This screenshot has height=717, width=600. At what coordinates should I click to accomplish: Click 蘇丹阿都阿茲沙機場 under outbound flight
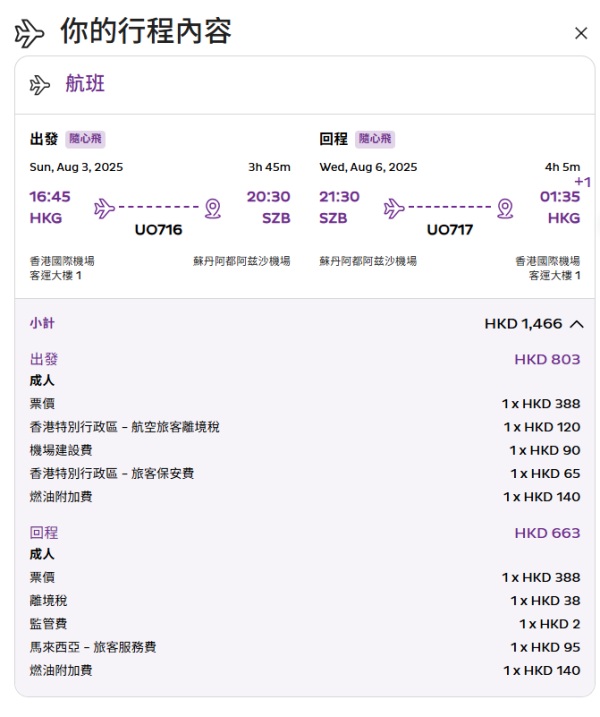[x=241, y=261]
